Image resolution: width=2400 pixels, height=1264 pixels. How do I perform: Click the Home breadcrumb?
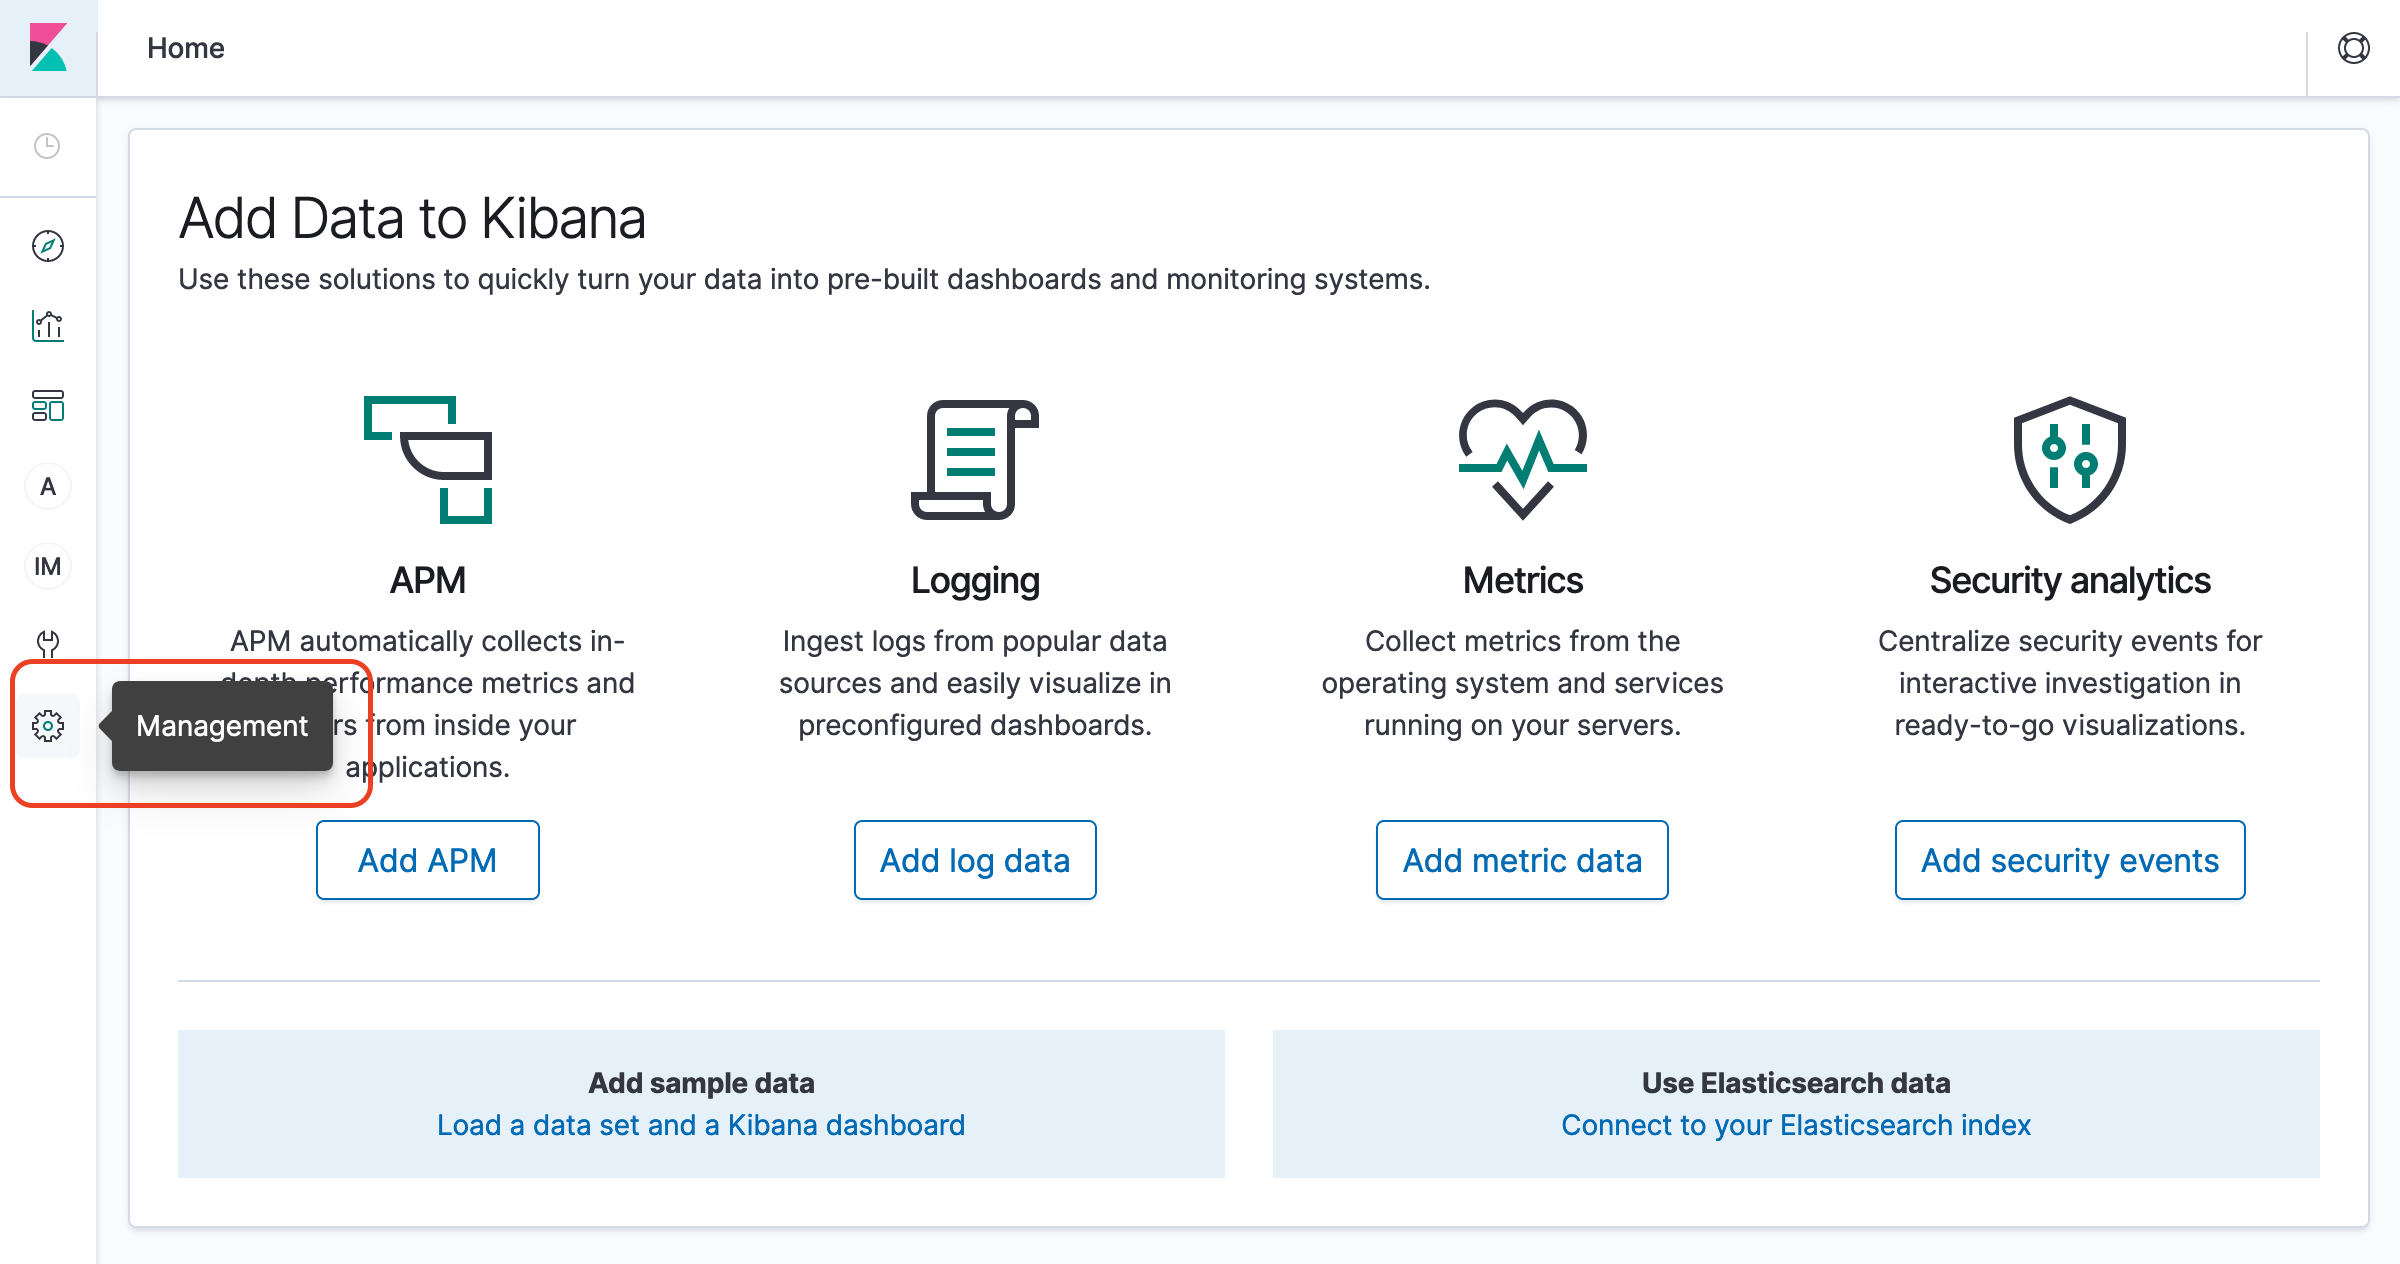pos(186,48)
